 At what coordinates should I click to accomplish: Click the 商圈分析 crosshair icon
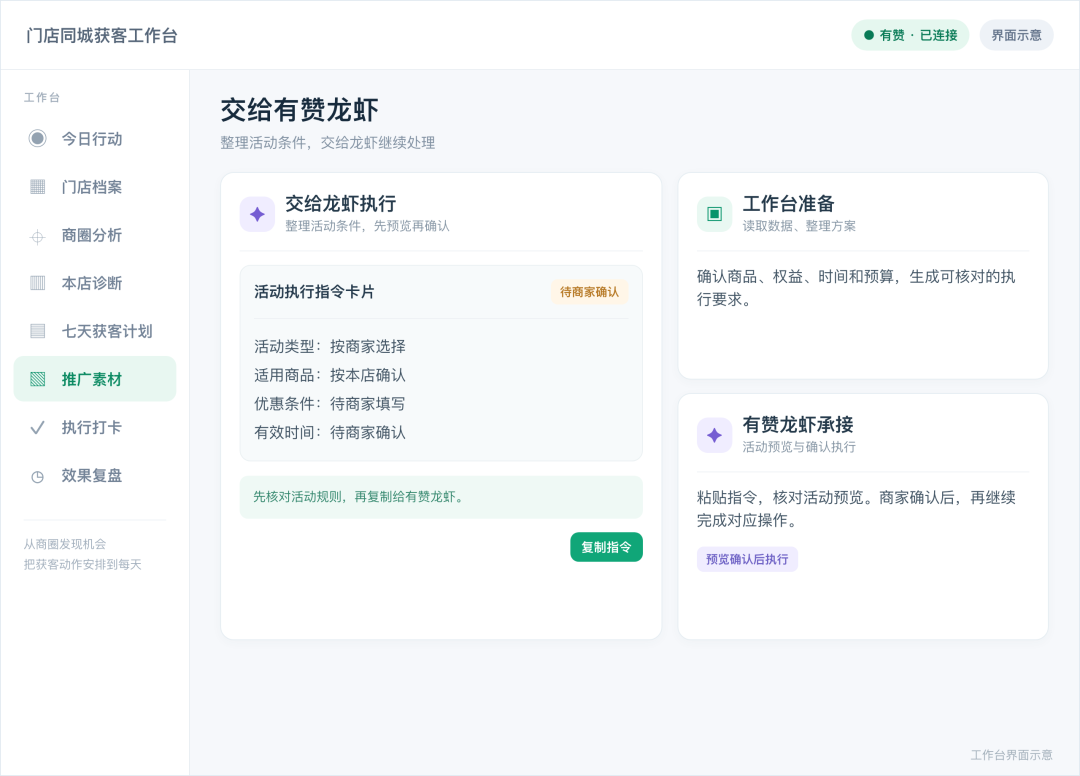pos(38,238)
